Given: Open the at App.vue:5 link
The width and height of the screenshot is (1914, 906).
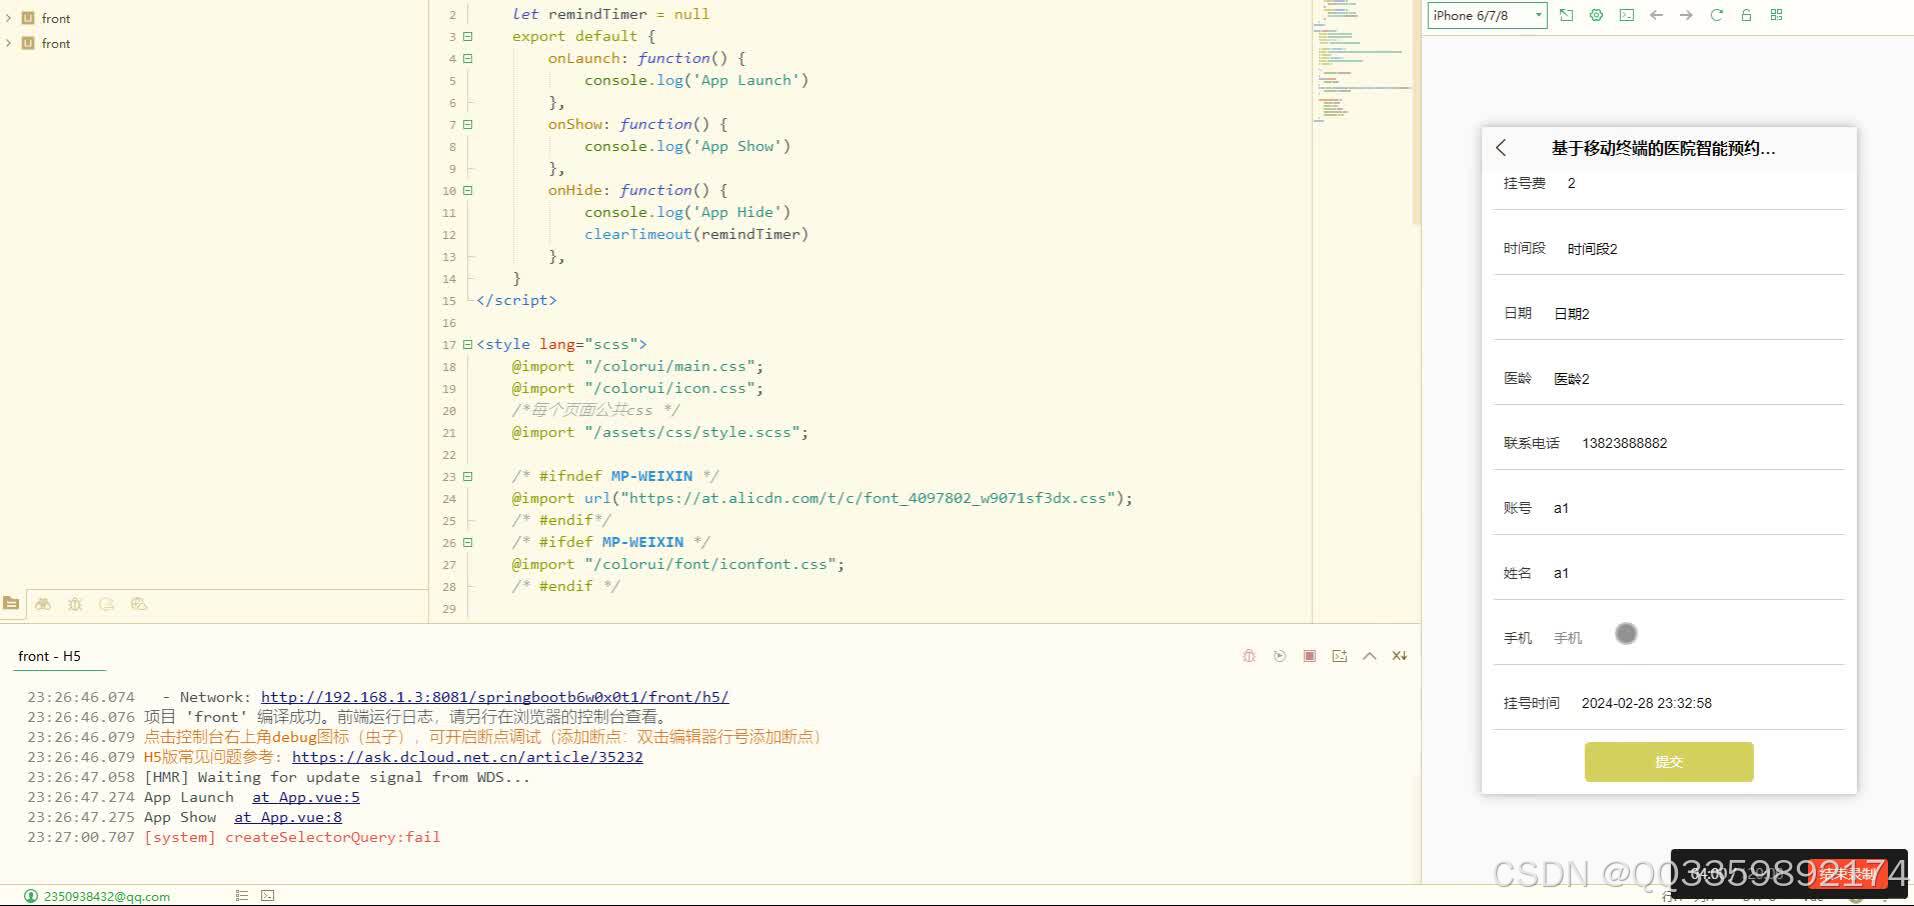Looking at the screenshot, I should click(306, 797).
